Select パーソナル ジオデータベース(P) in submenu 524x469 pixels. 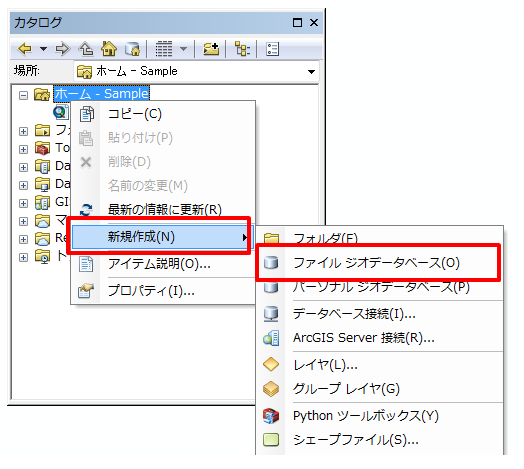coord(380,287)
